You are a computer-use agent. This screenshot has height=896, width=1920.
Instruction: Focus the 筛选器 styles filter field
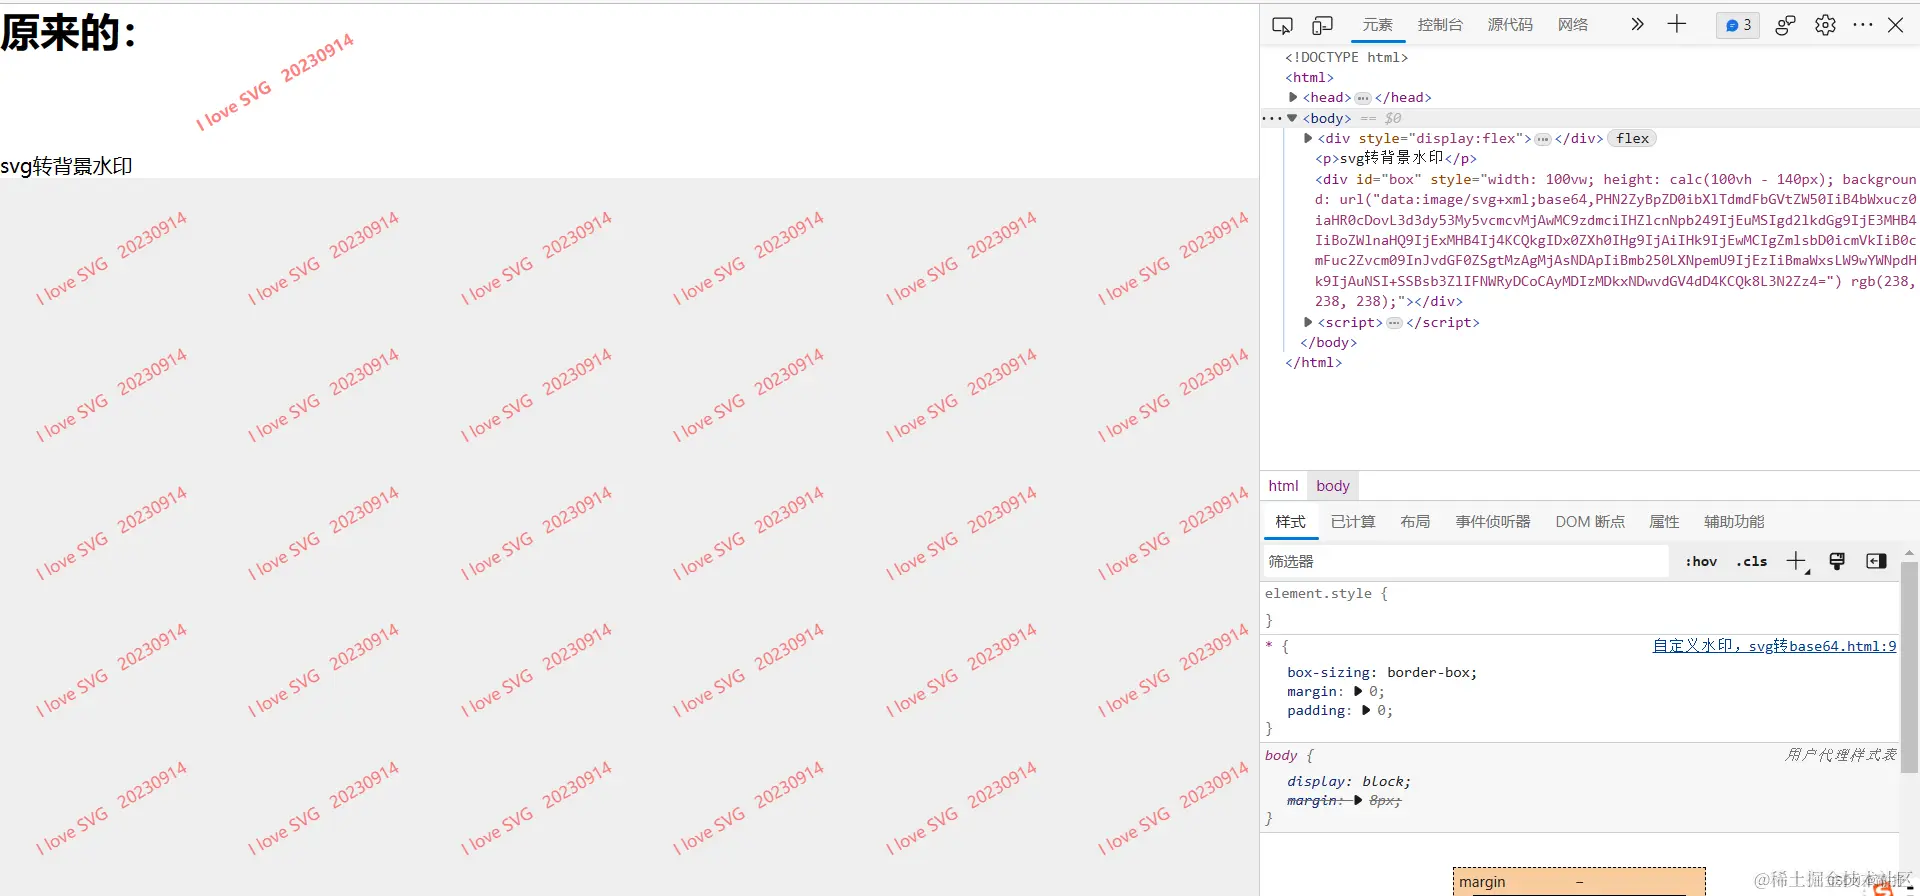pyautogui.click(x=1466, y=561)
